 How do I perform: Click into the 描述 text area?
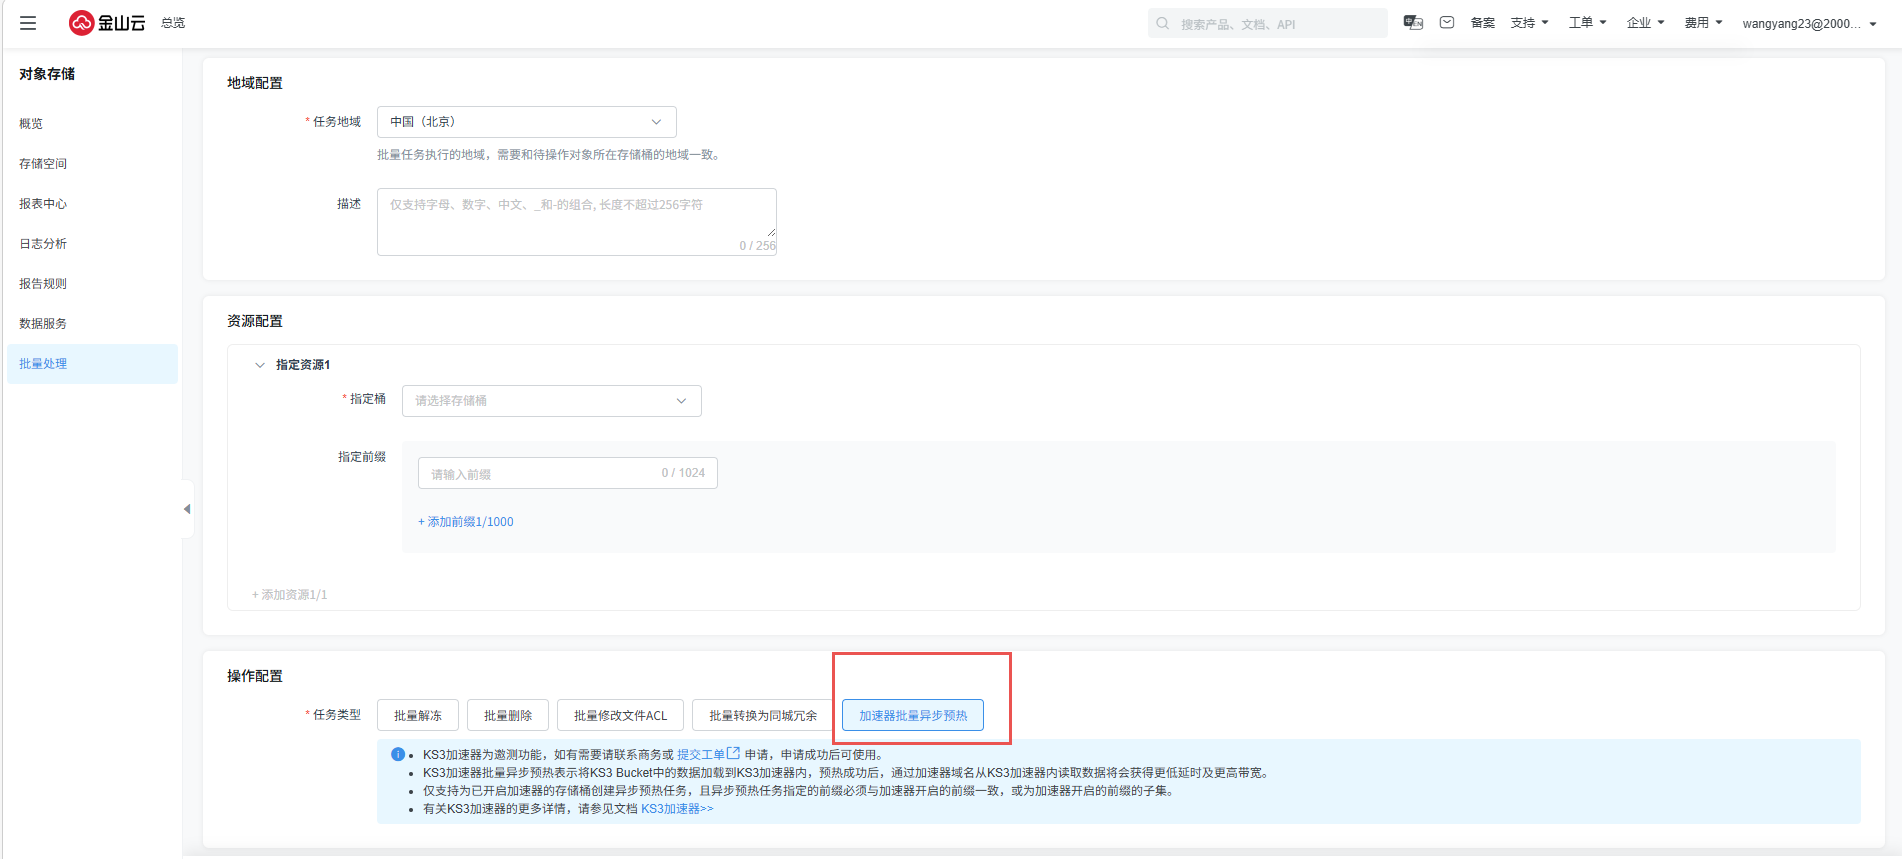click(576, 221)
